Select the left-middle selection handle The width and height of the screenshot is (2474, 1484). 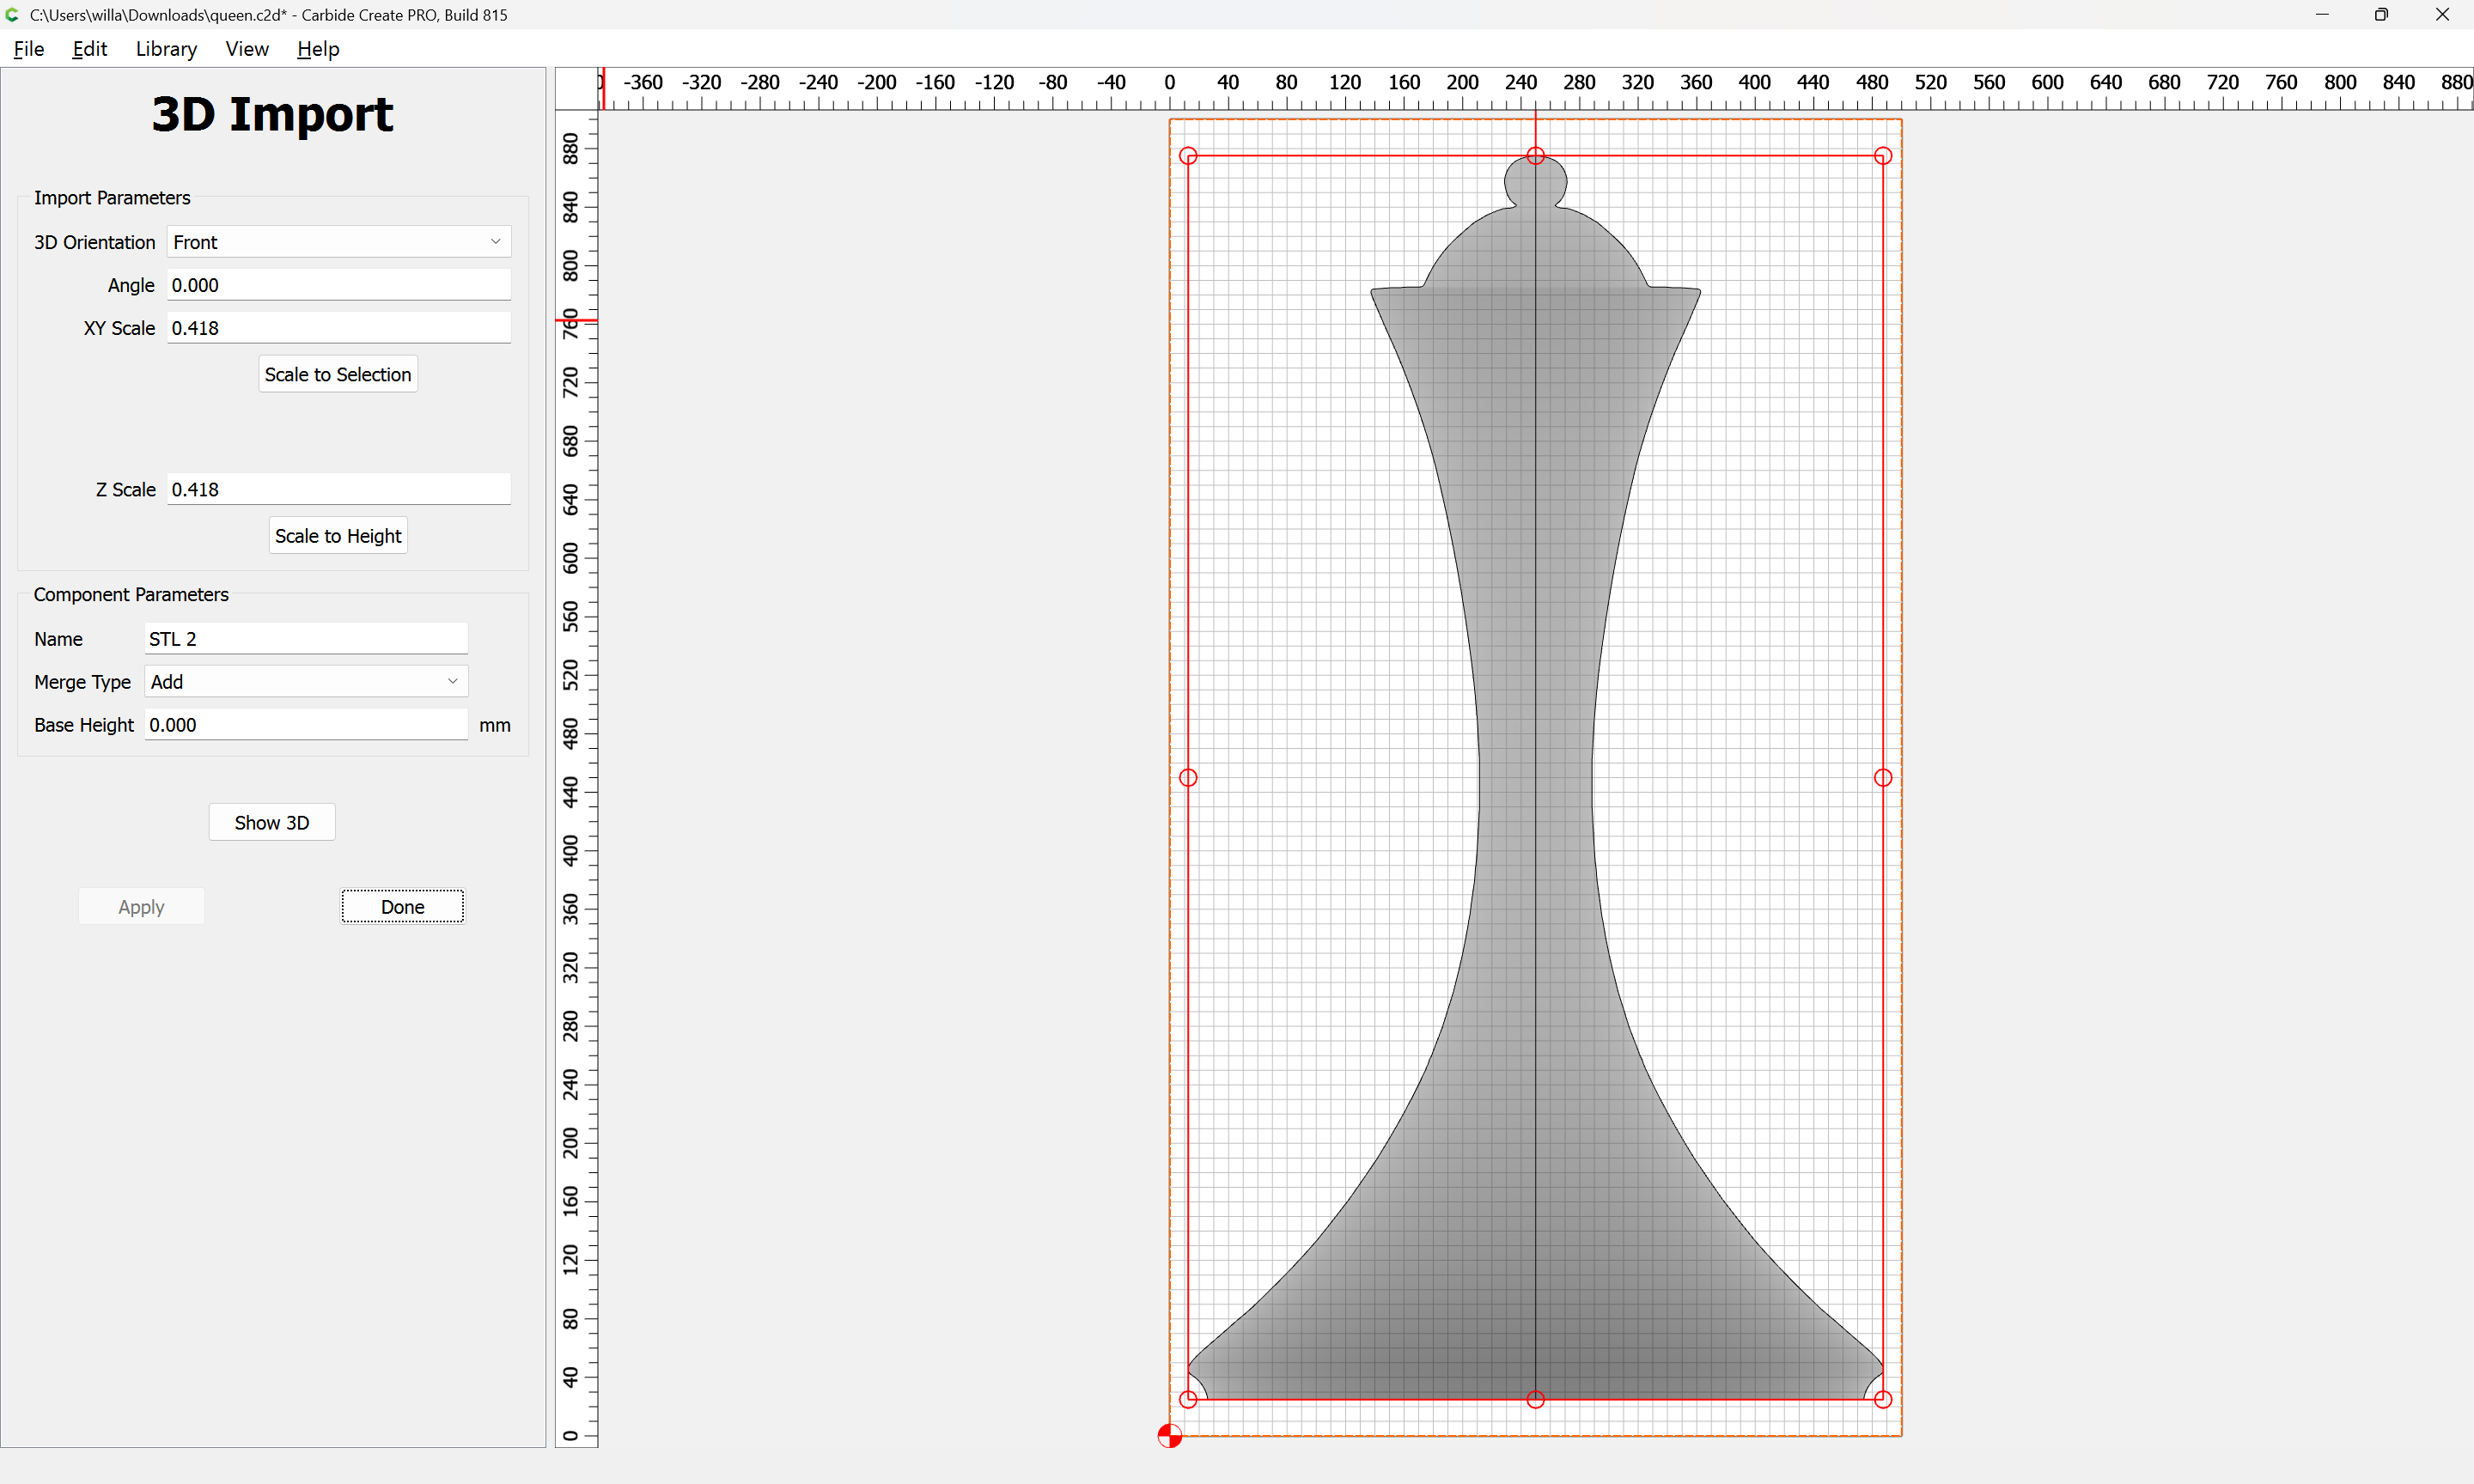point(1188,778)
